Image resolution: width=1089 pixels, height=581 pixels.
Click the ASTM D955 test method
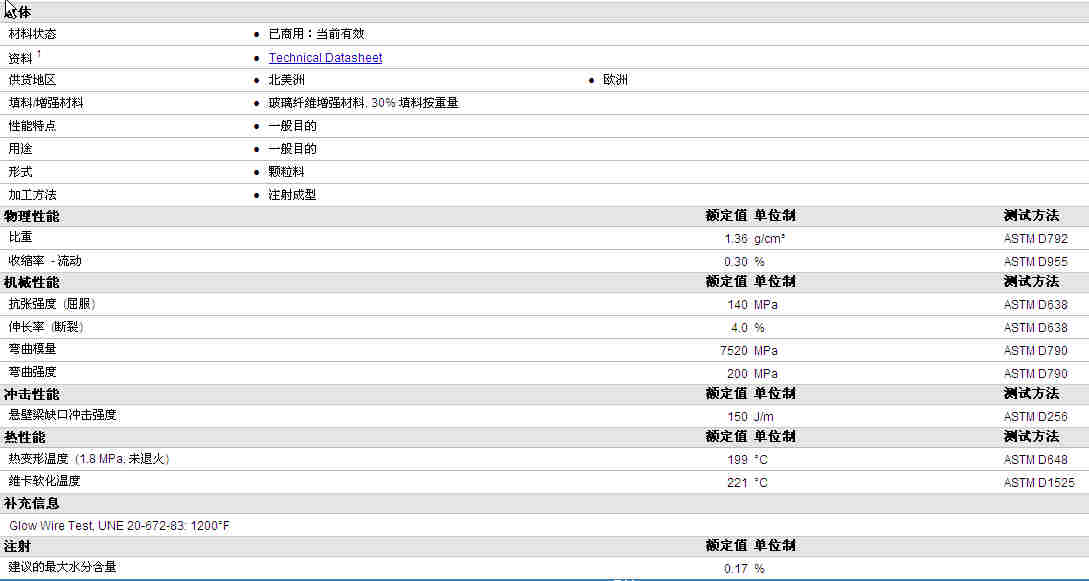1036,262
